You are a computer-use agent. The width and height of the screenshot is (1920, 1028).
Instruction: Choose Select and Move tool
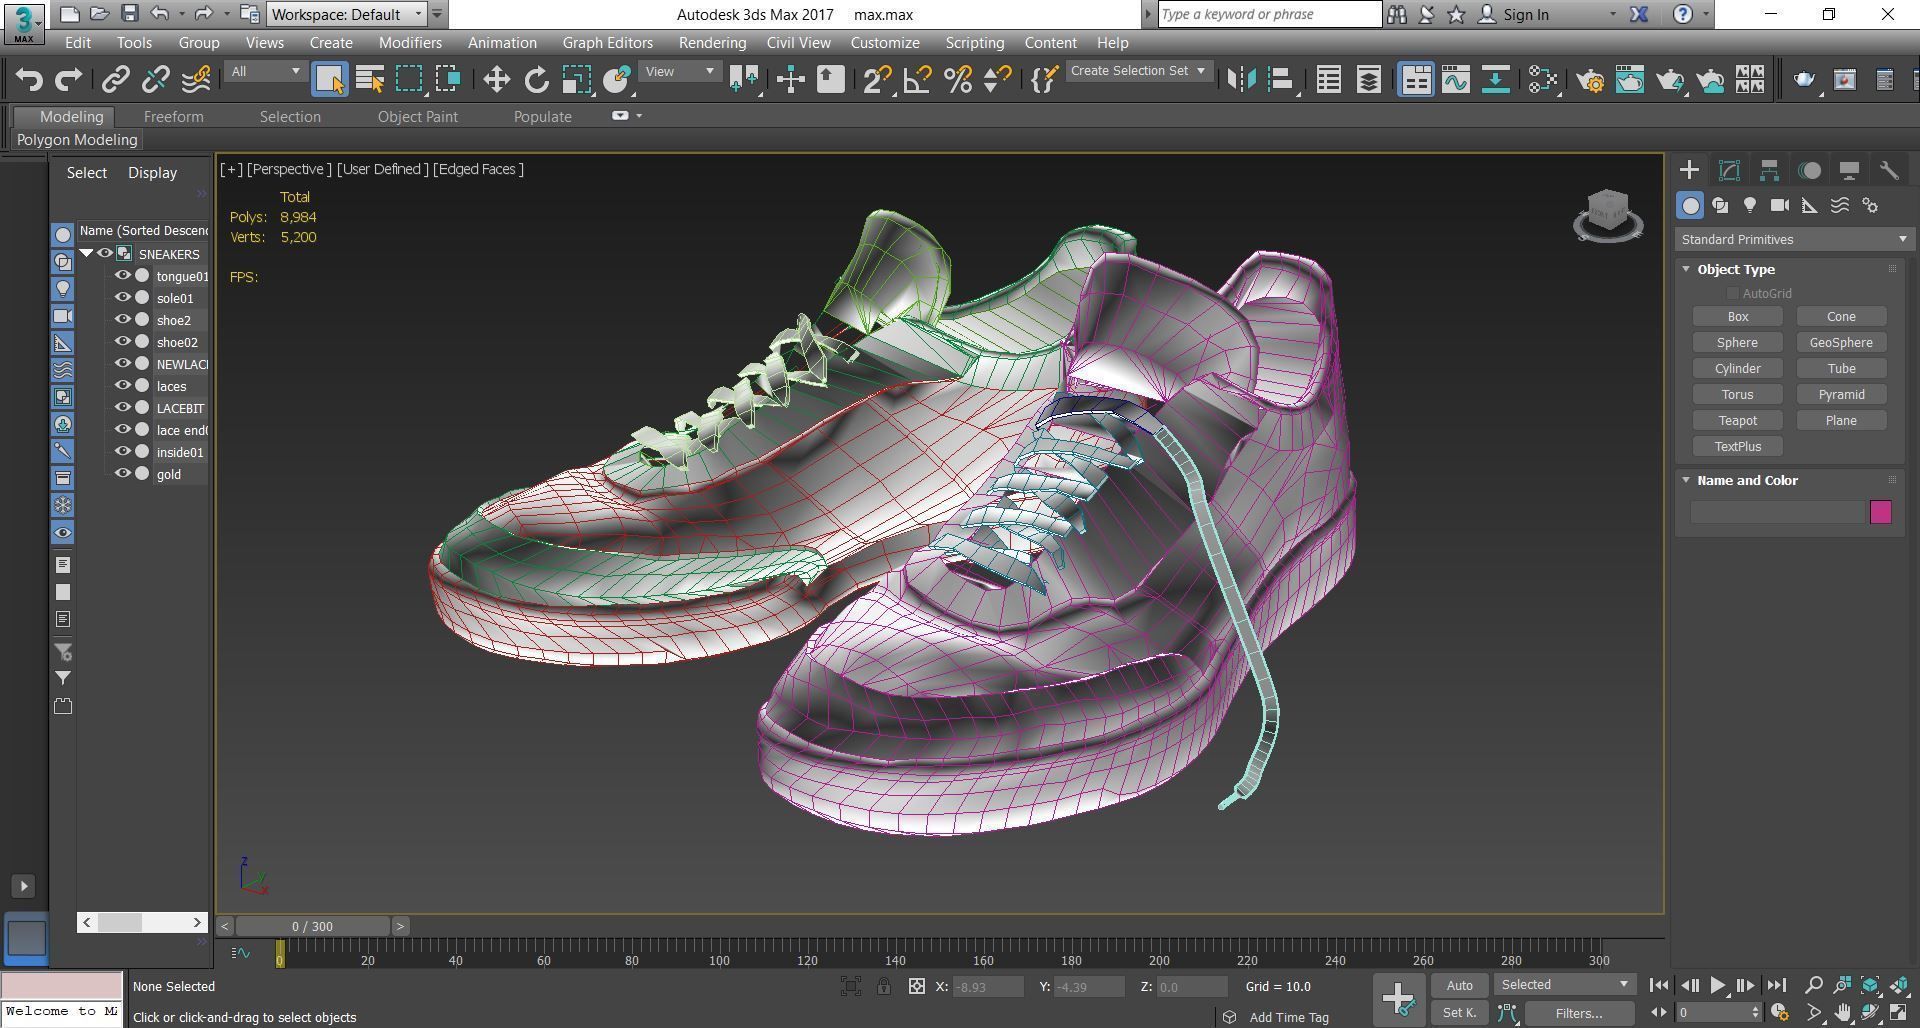click(x=496, y=80)
